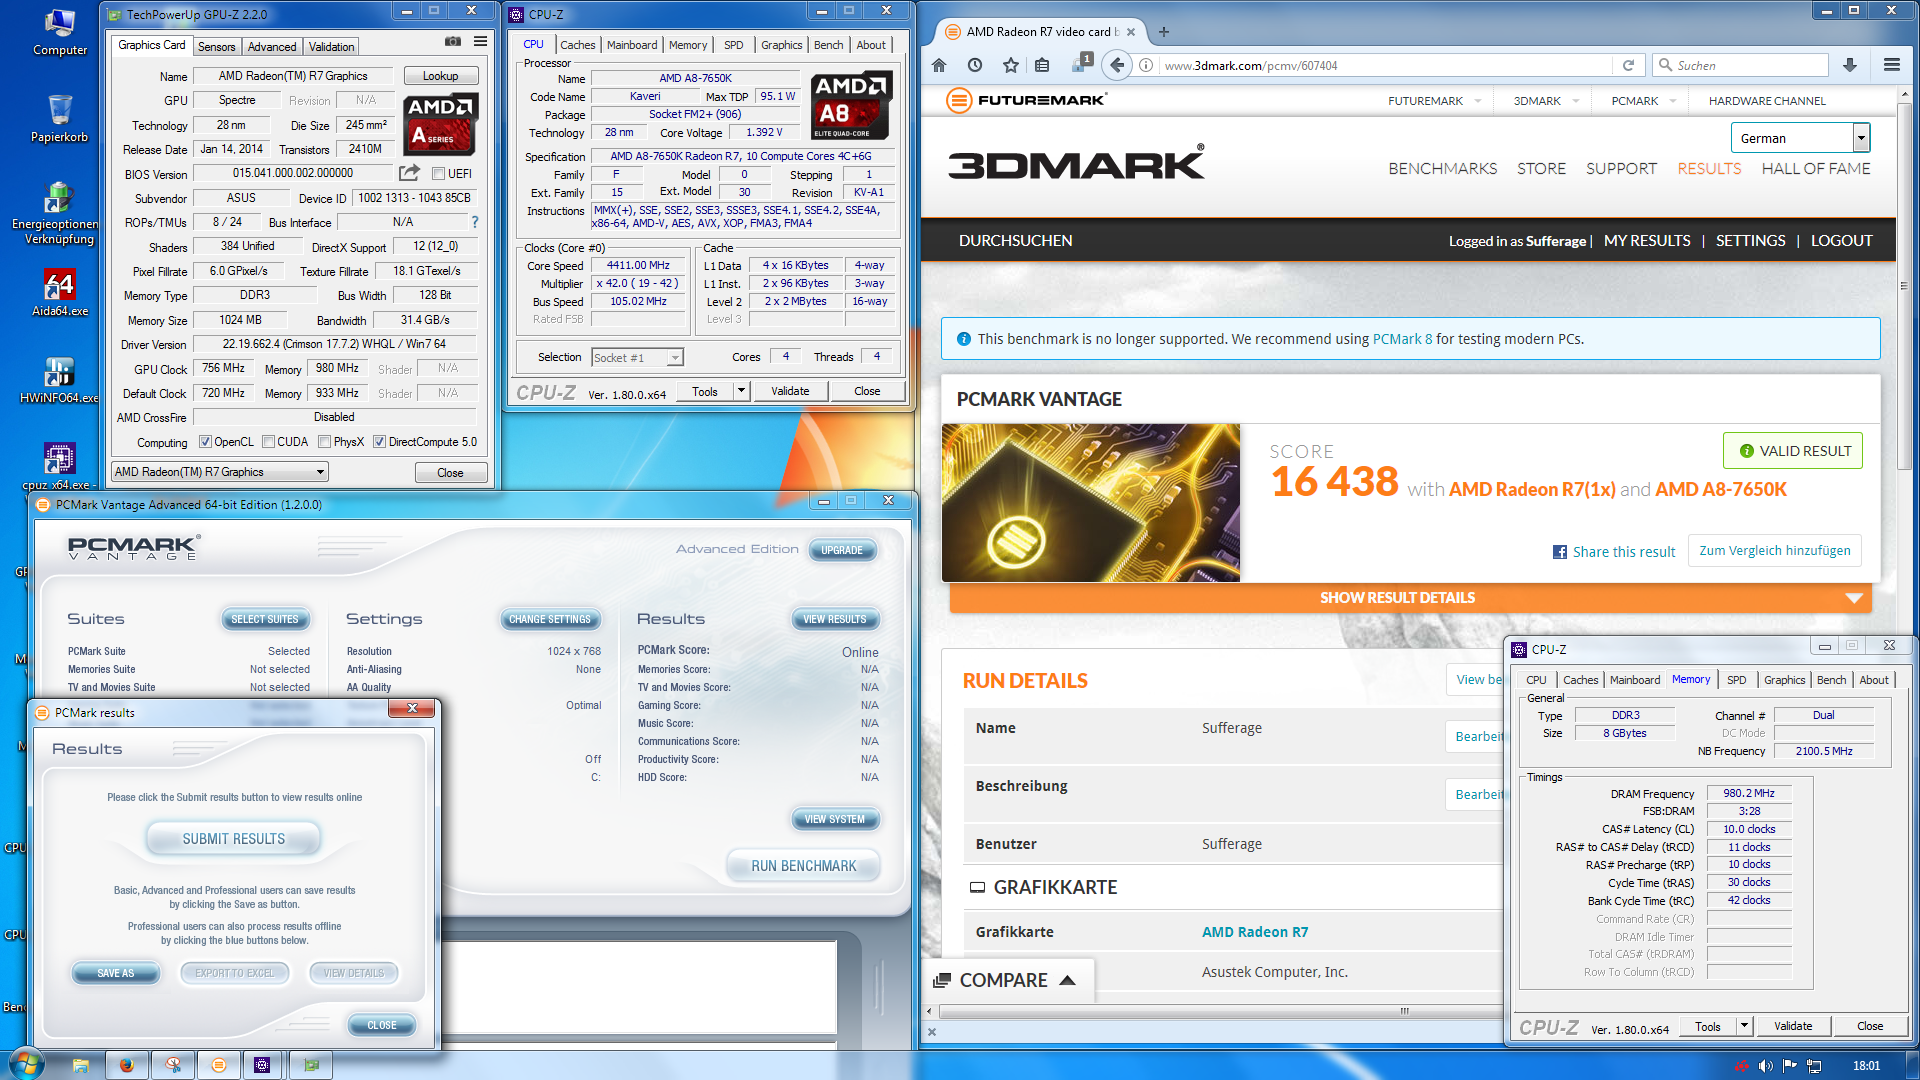The image size is (1920, 1080).
Task: Click the browser horizontal scrollbar
Action: pos(1404,1011)
